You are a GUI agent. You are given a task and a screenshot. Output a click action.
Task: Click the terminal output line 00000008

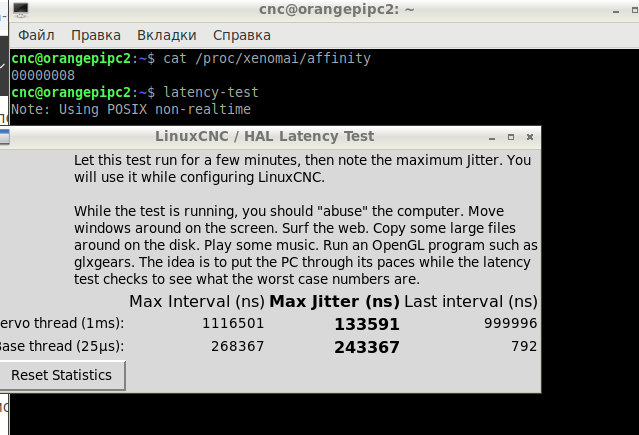43,75
